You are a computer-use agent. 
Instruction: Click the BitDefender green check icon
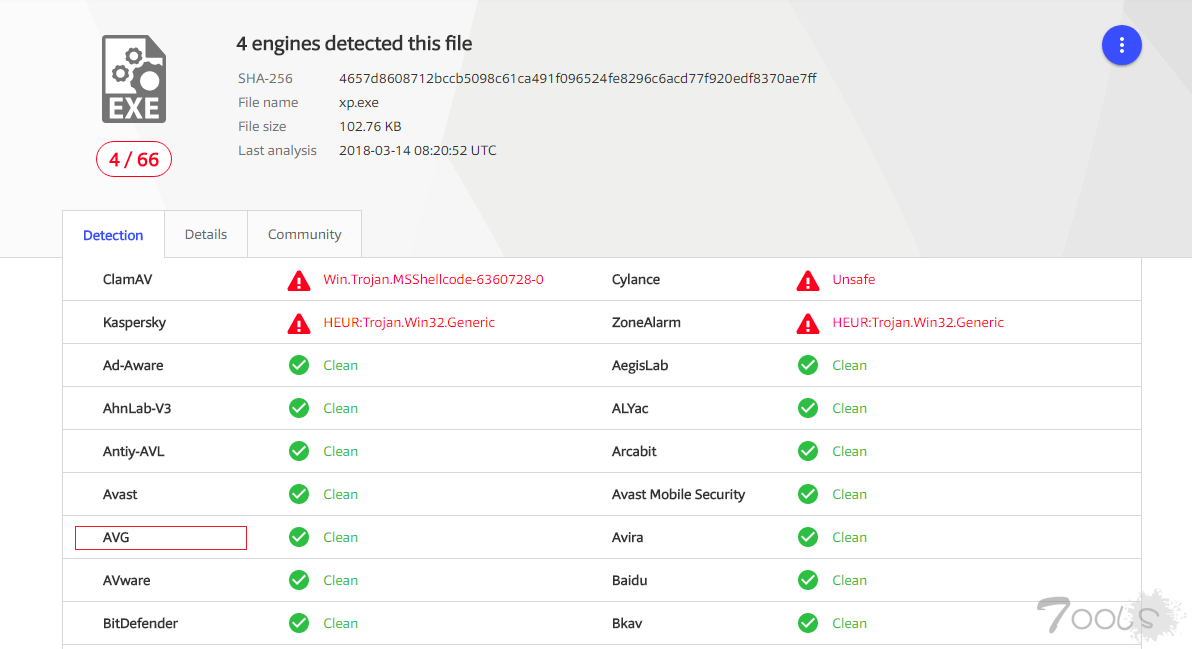pyautogui.click(x=299, y=623)
